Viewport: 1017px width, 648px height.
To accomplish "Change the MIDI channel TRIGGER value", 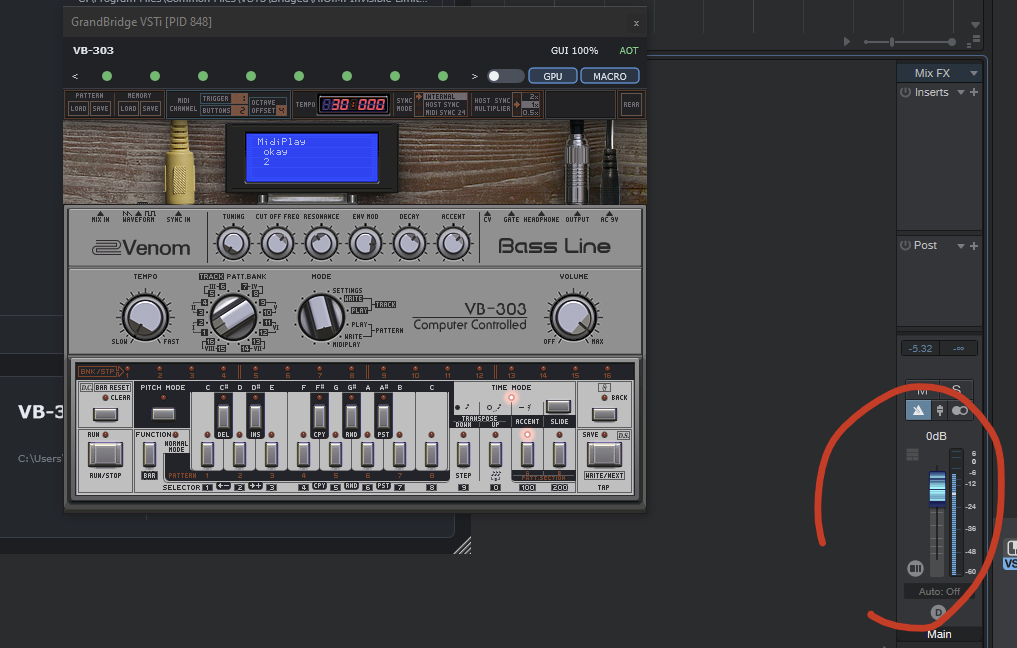I will point(240,99).
